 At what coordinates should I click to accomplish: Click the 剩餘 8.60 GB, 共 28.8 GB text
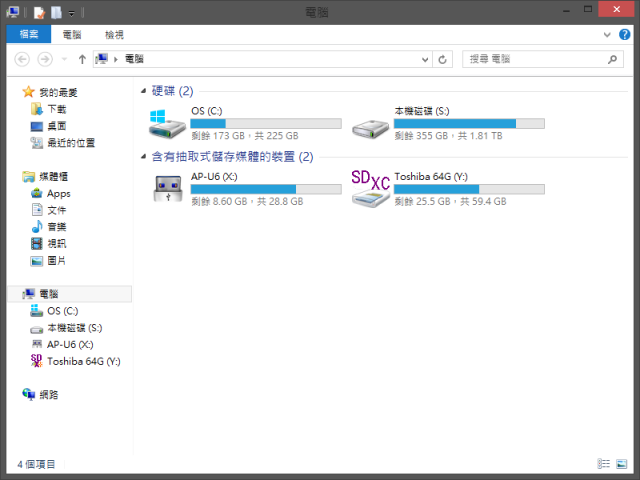pos(247,201)
